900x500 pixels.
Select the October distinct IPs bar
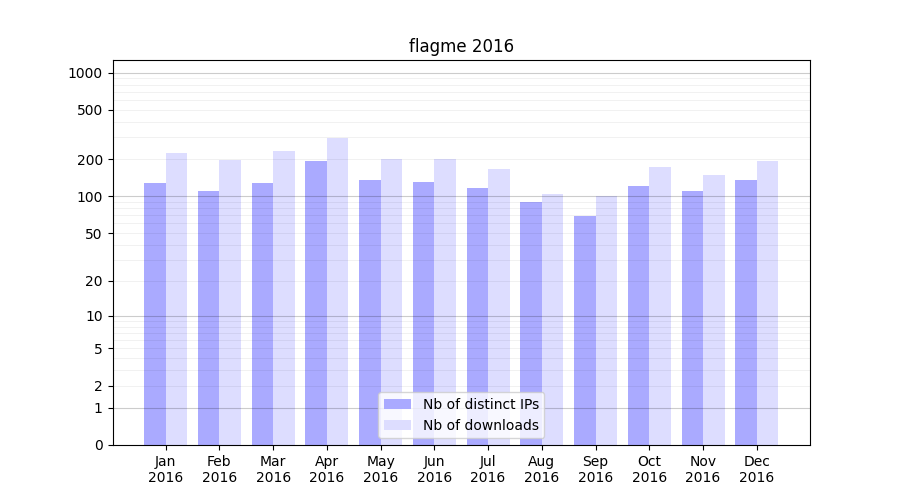point(638,315)
